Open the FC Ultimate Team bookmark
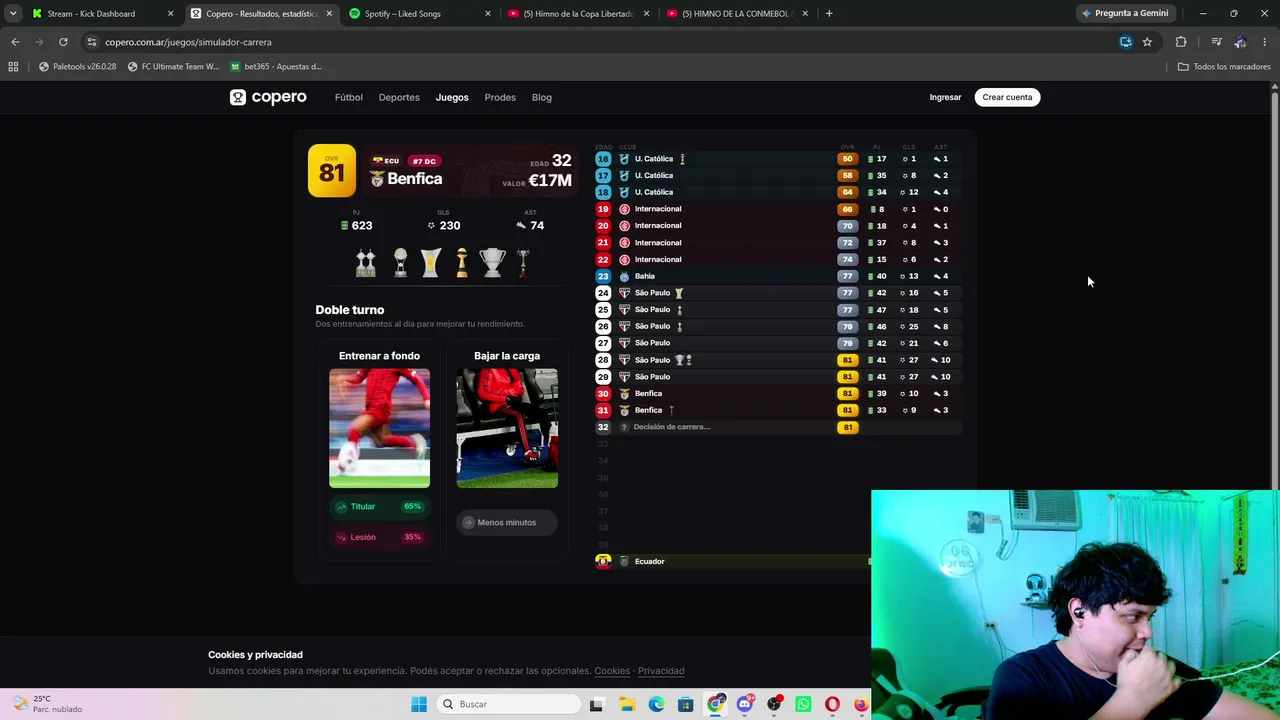 click(173, 67)
